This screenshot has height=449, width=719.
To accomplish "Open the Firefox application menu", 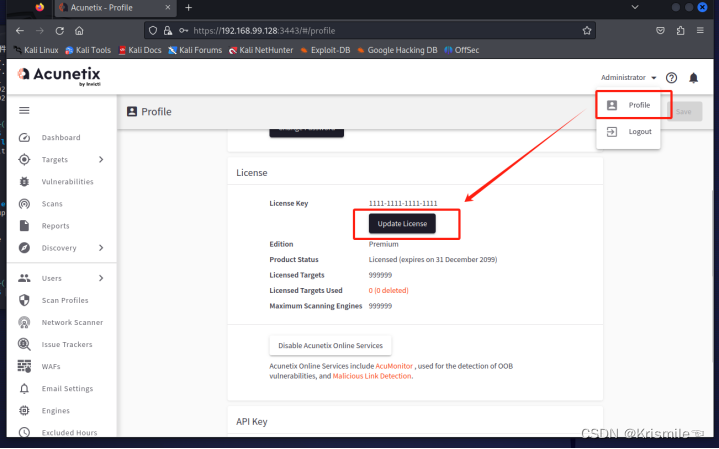I will tap(700, 31).
